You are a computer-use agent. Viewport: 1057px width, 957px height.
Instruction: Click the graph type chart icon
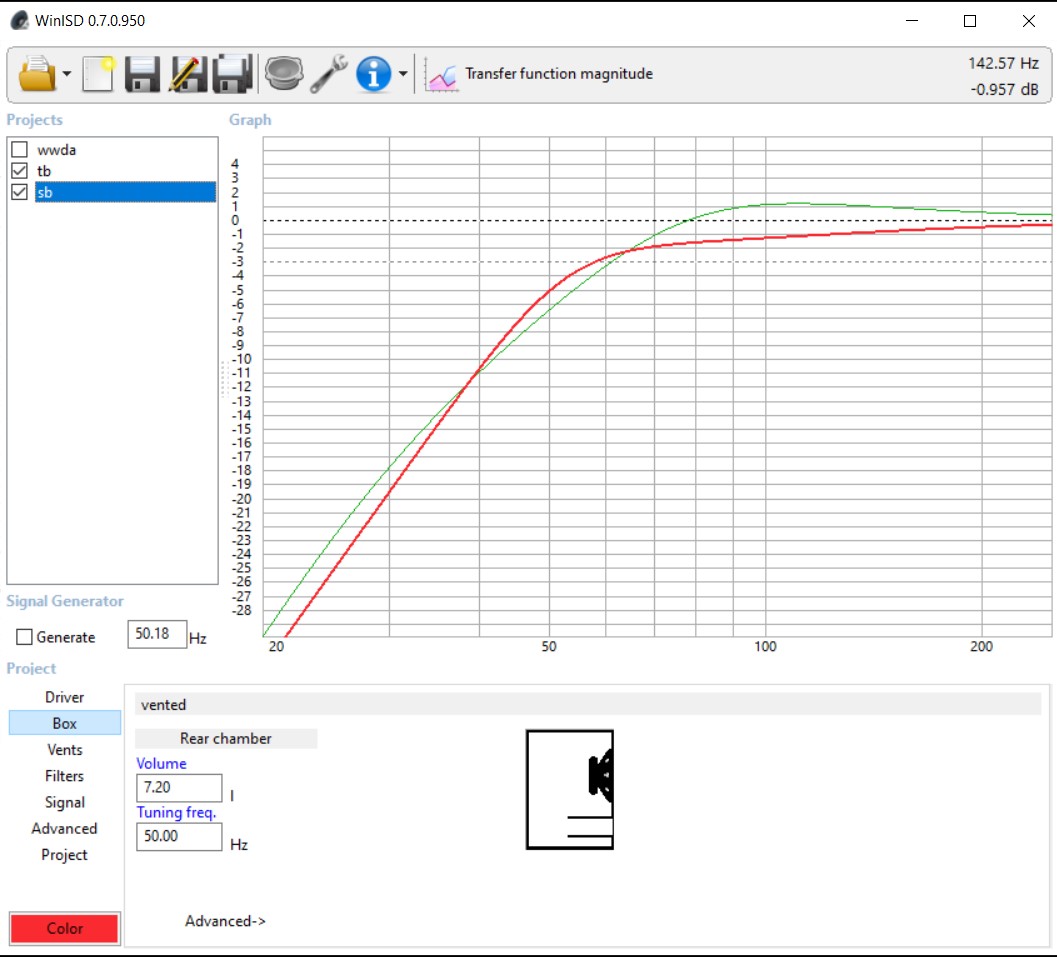click(x=442, y=76)
